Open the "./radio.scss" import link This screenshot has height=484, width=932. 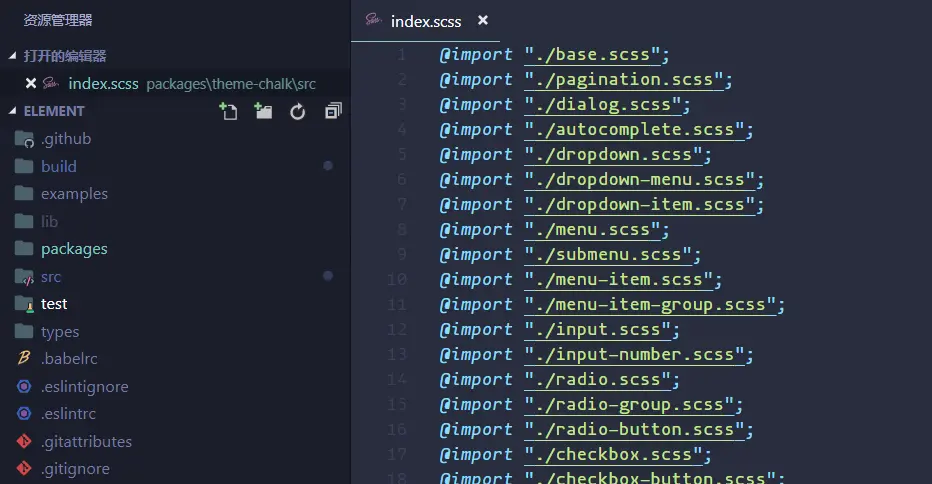pos(598,379)
